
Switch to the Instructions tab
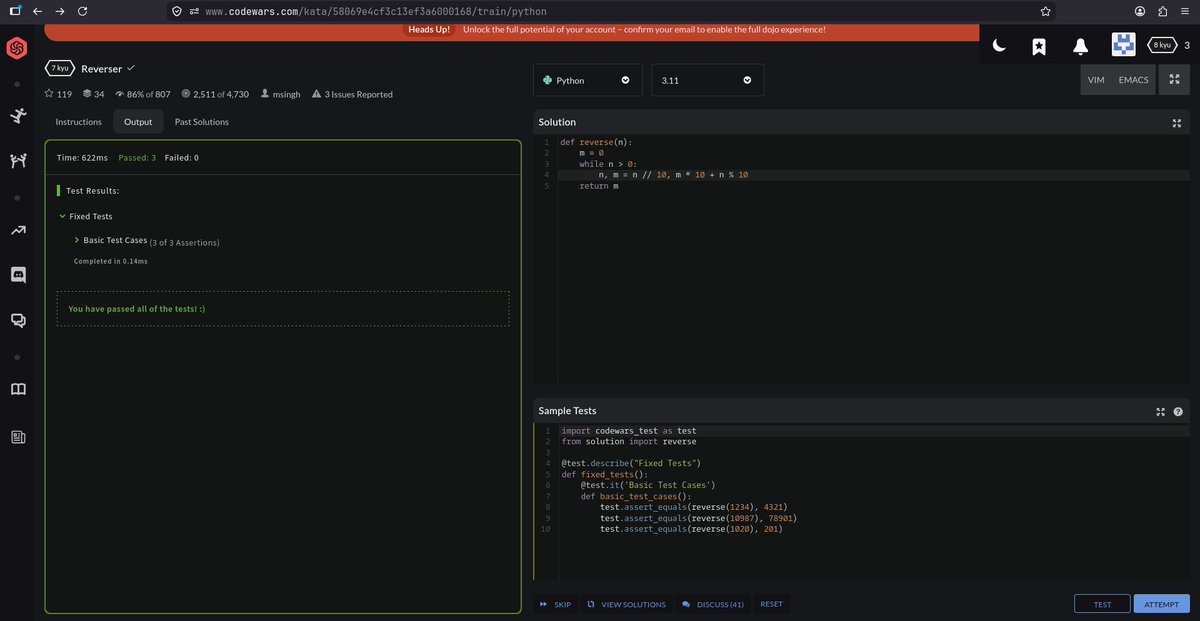pos(78,122)
